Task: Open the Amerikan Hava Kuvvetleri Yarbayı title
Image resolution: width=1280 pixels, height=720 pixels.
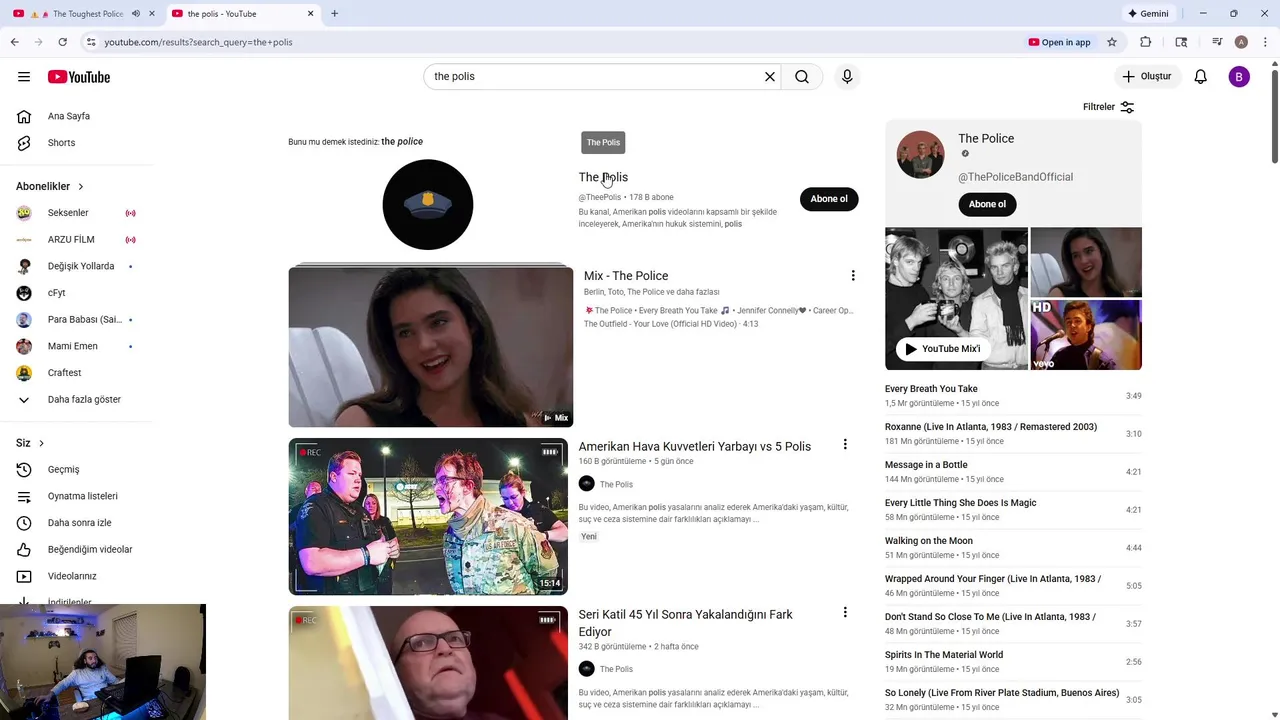Action: point(695,446)
